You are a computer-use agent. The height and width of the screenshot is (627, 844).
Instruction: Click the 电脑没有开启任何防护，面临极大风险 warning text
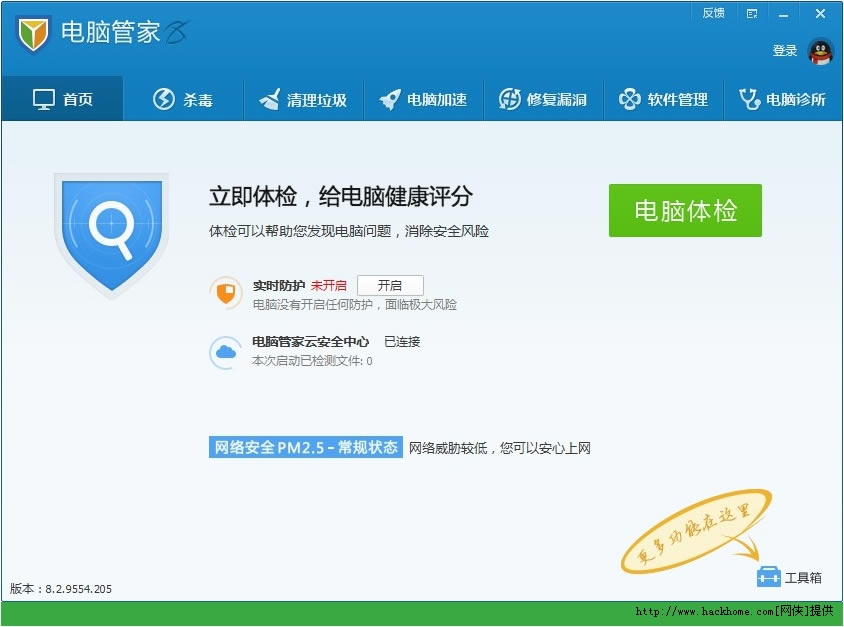coord(355,305)
